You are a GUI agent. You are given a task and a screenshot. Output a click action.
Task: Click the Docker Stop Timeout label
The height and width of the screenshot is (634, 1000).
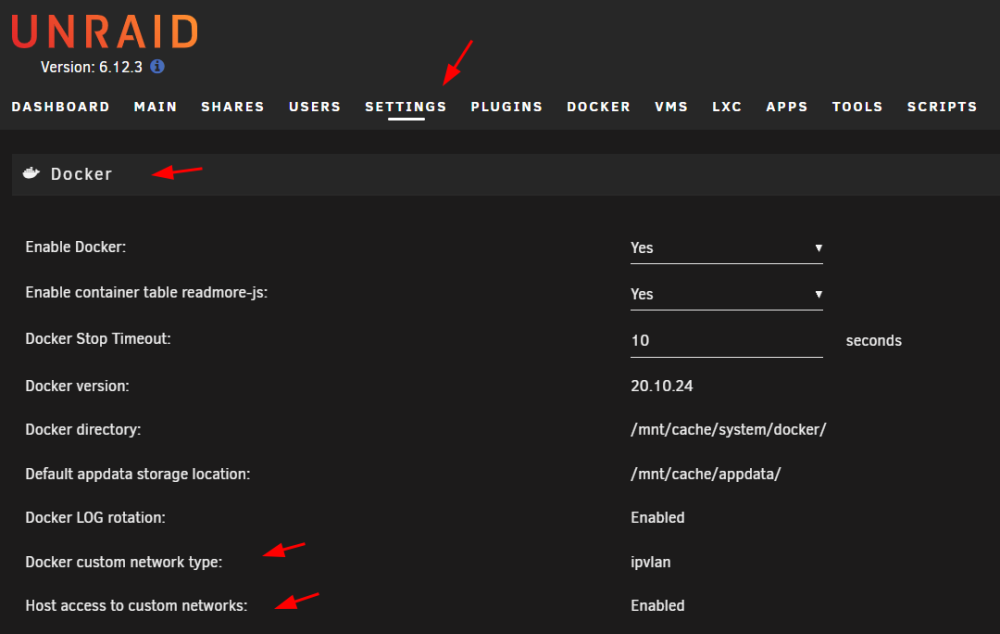98,339
